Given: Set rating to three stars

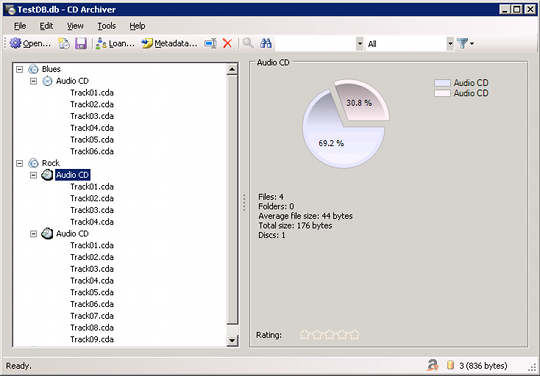Looking at the screenshot, I should pyautogui.click(x=329, y=335).
